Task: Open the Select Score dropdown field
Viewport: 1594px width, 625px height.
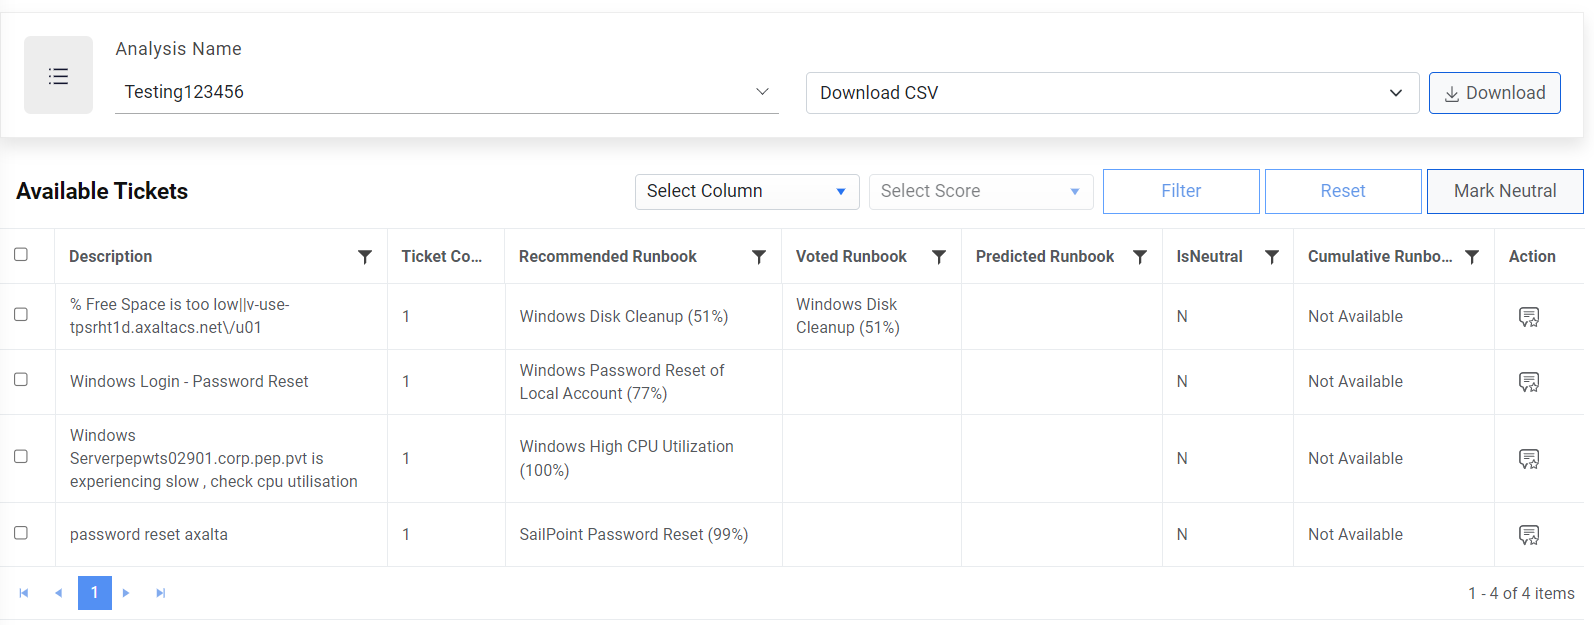Action: (980, 191)
